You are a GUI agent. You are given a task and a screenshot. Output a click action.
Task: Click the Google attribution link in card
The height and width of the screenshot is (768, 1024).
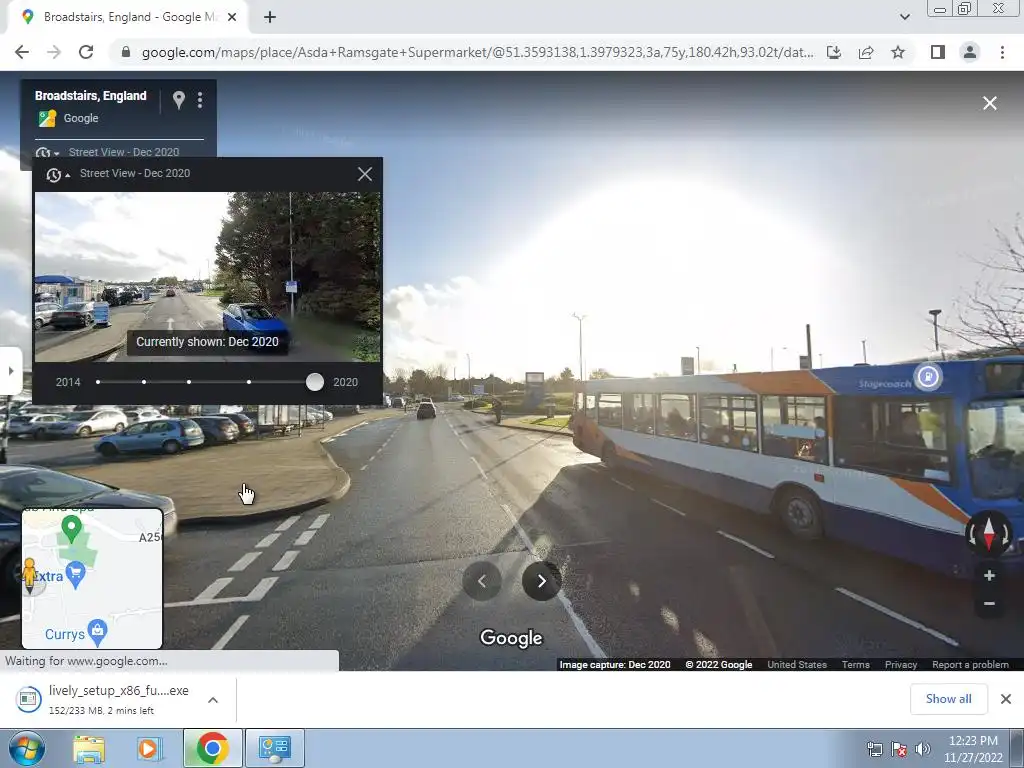(81, 118)
